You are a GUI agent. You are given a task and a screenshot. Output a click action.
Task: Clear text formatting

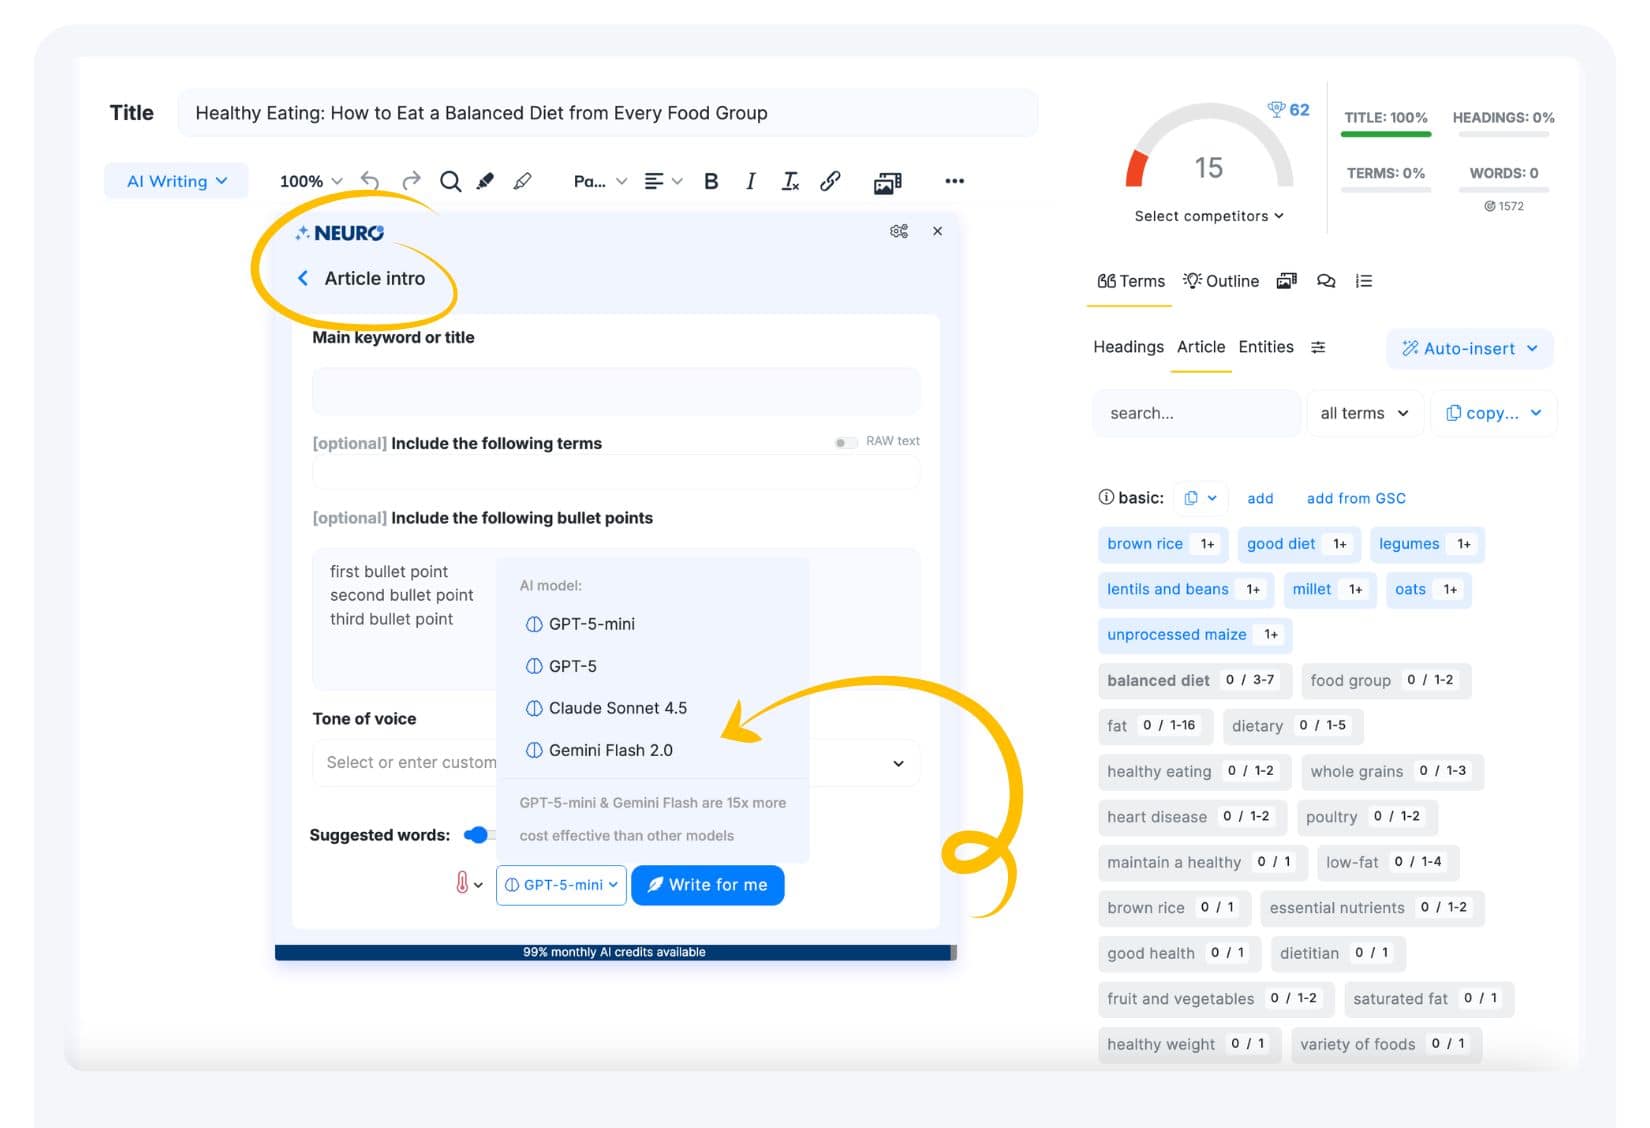pos(790,181)
